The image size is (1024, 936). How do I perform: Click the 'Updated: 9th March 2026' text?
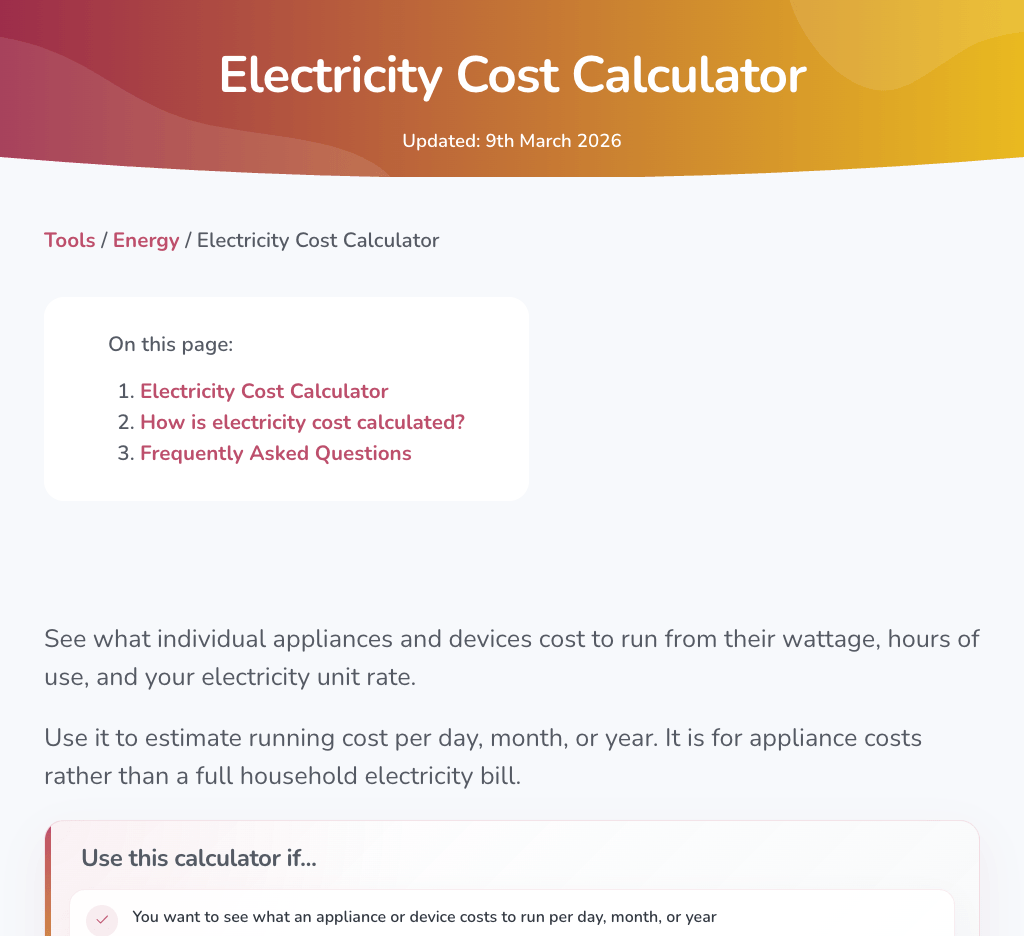coord(512,141)
